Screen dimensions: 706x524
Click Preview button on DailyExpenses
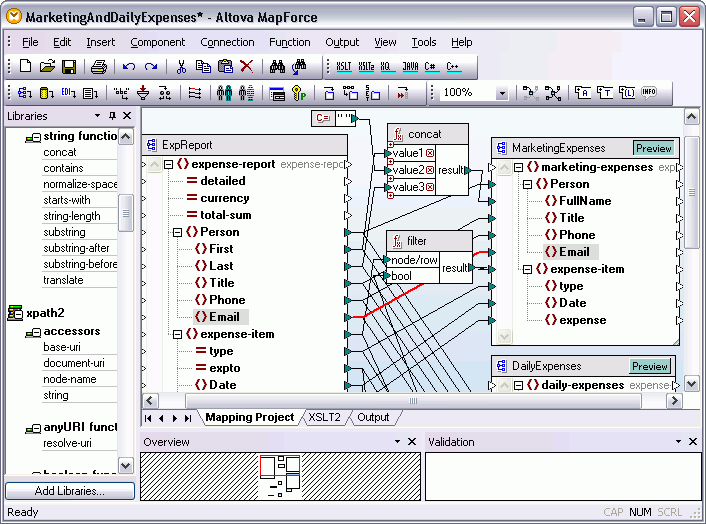pos(649,366)
